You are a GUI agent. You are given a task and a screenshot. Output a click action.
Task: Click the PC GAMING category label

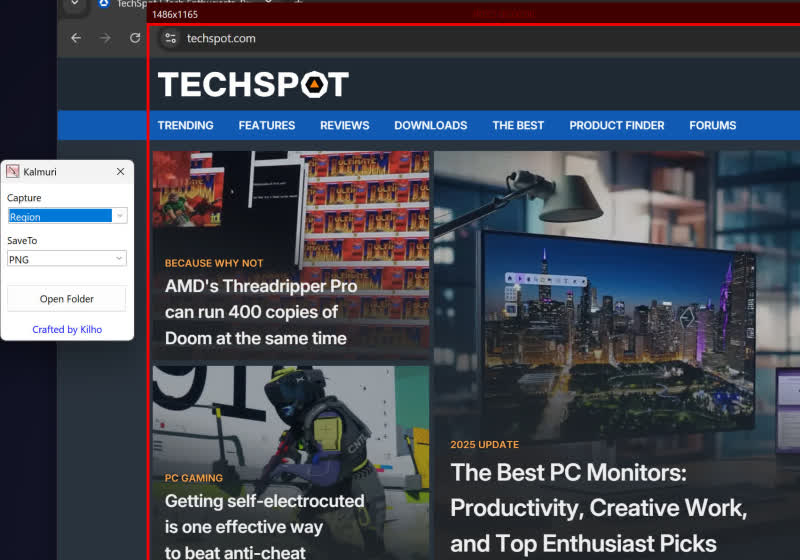tap(193, 478)
